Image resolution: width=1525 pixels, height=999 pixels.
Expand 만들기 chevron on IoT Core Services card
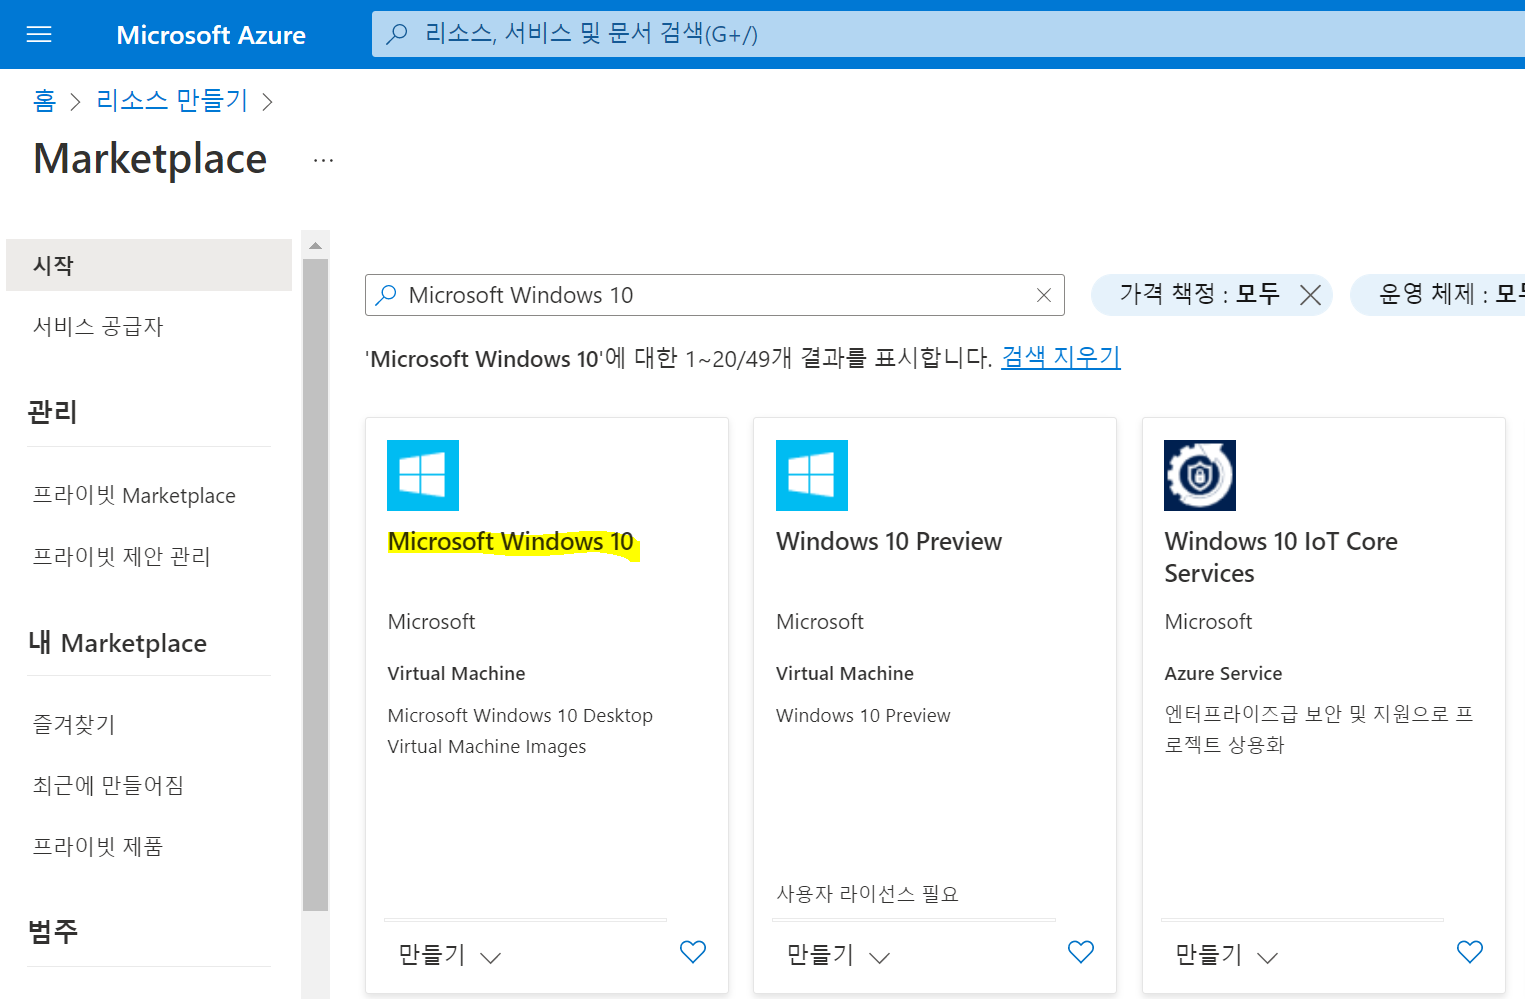coord(1267,958)
